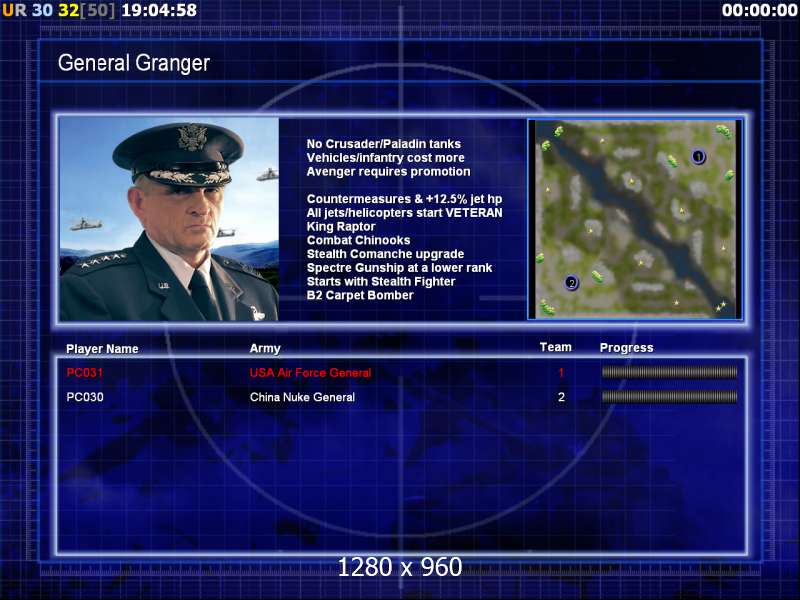
Task: Select PC031 player row
Action: 402,372
